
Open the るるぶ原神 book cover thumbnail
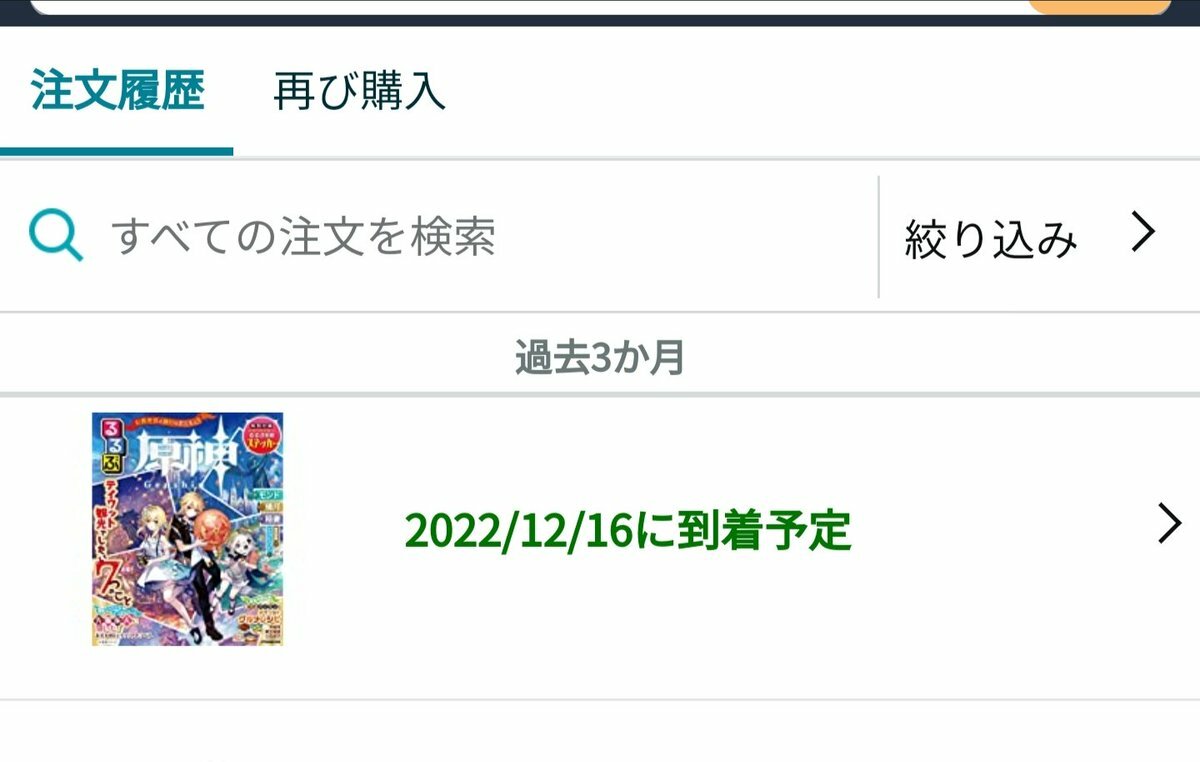188,529
